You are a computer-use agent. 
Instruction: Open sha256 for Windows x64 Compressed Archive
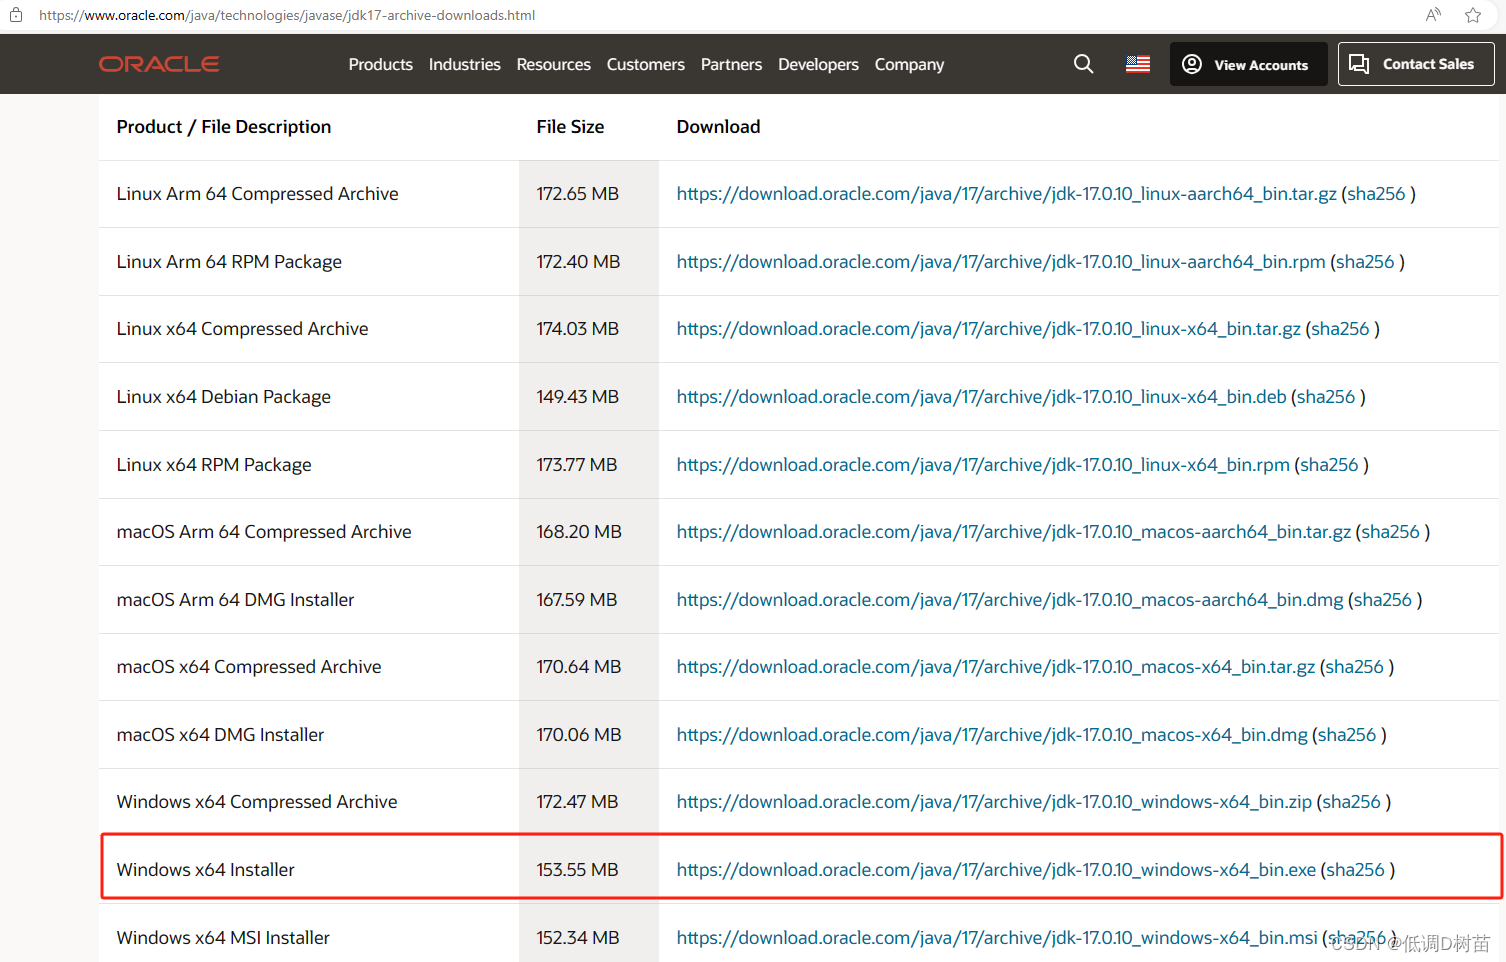pos(1351,802)
